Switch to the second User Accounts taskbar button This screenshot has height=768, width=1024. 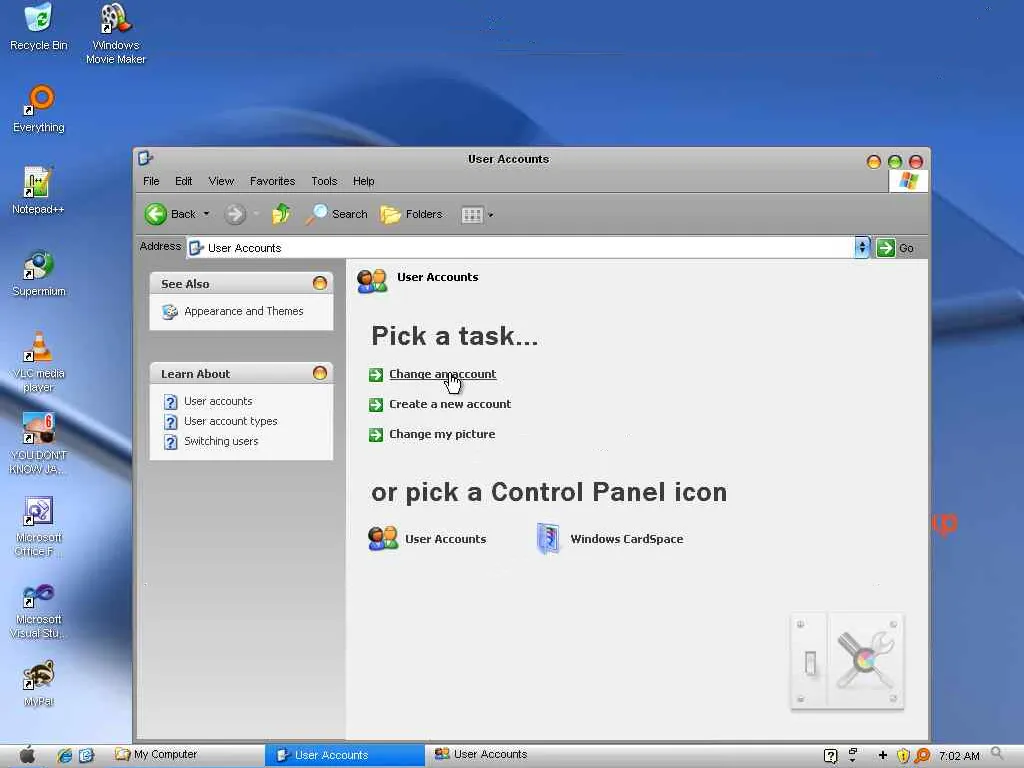click(481, 754)
